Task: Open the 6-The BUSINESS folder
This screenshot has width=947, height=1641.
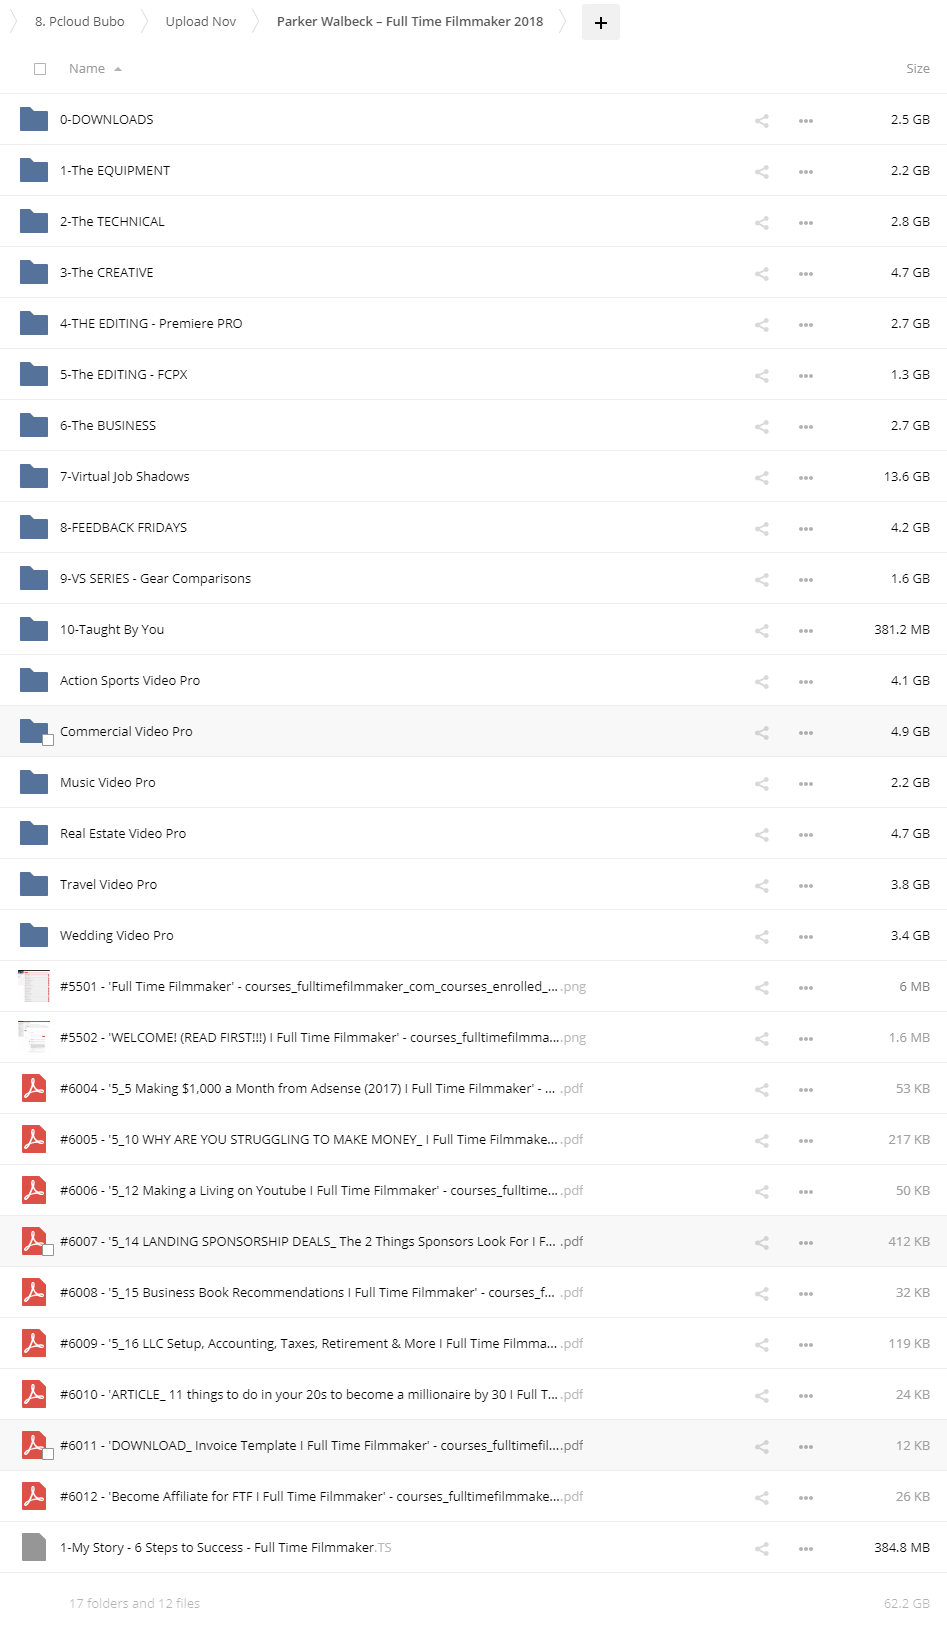Action: pos(108,425)
